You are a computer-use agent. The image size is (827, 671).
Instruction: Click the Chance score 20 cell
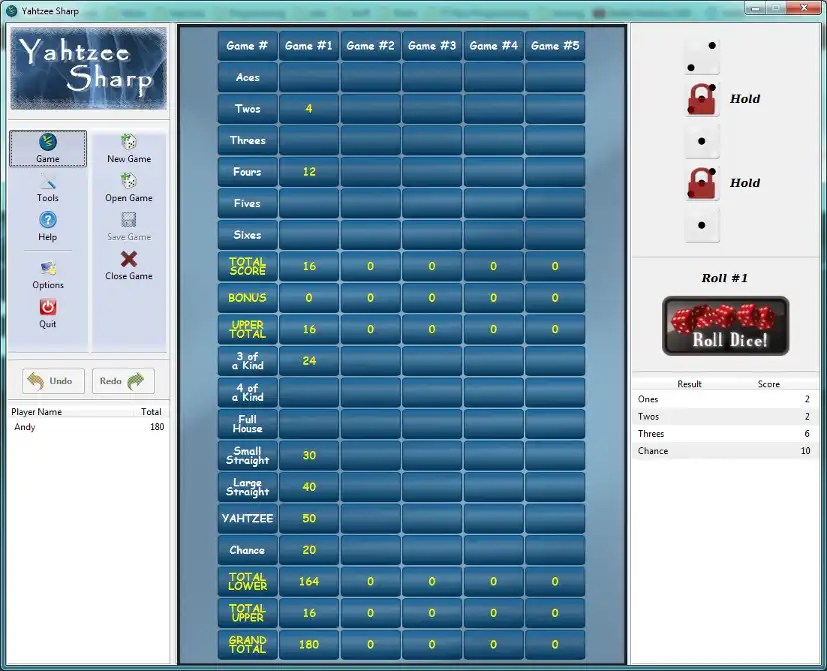click(x=309, y=550)
